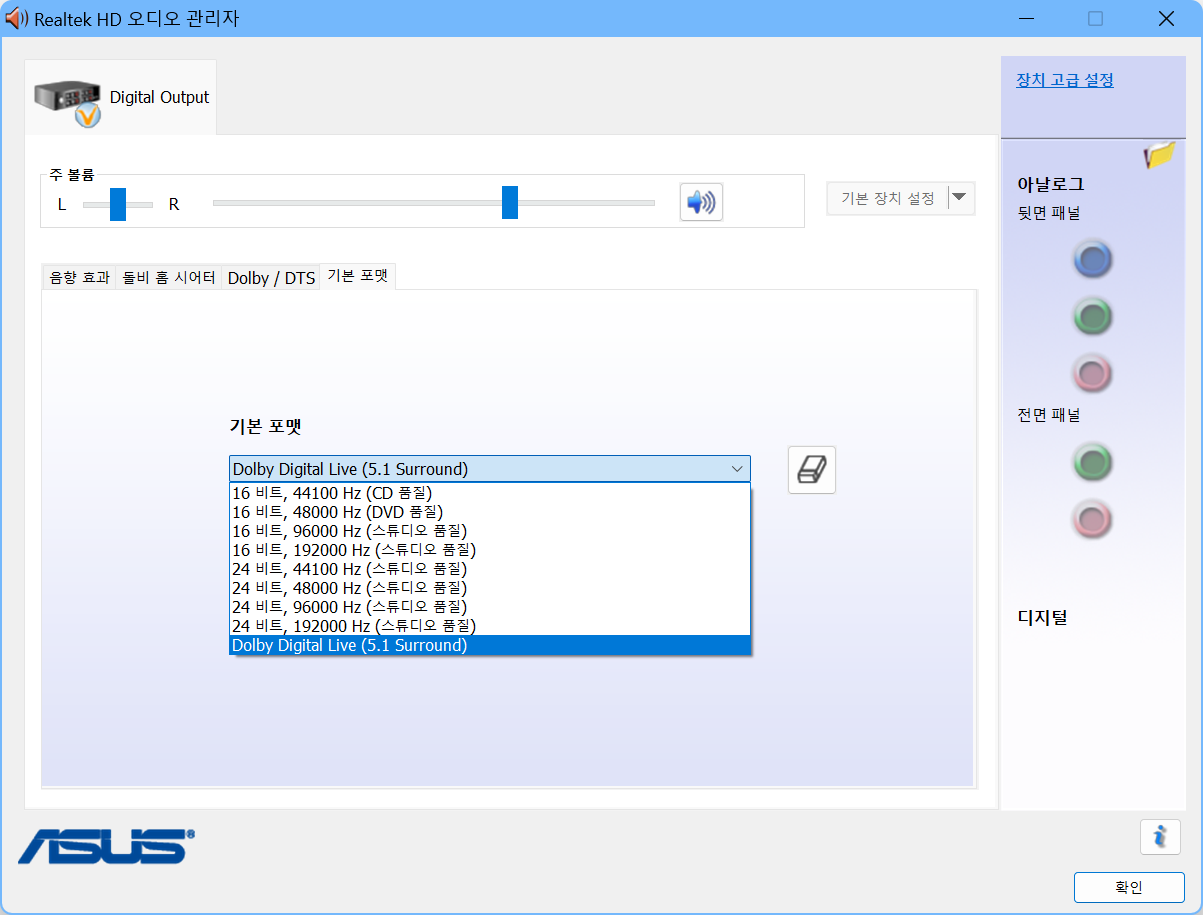Screen dimensions: 1203x915
Task: Click the mute speaker icon button
Action: point(701,202)
